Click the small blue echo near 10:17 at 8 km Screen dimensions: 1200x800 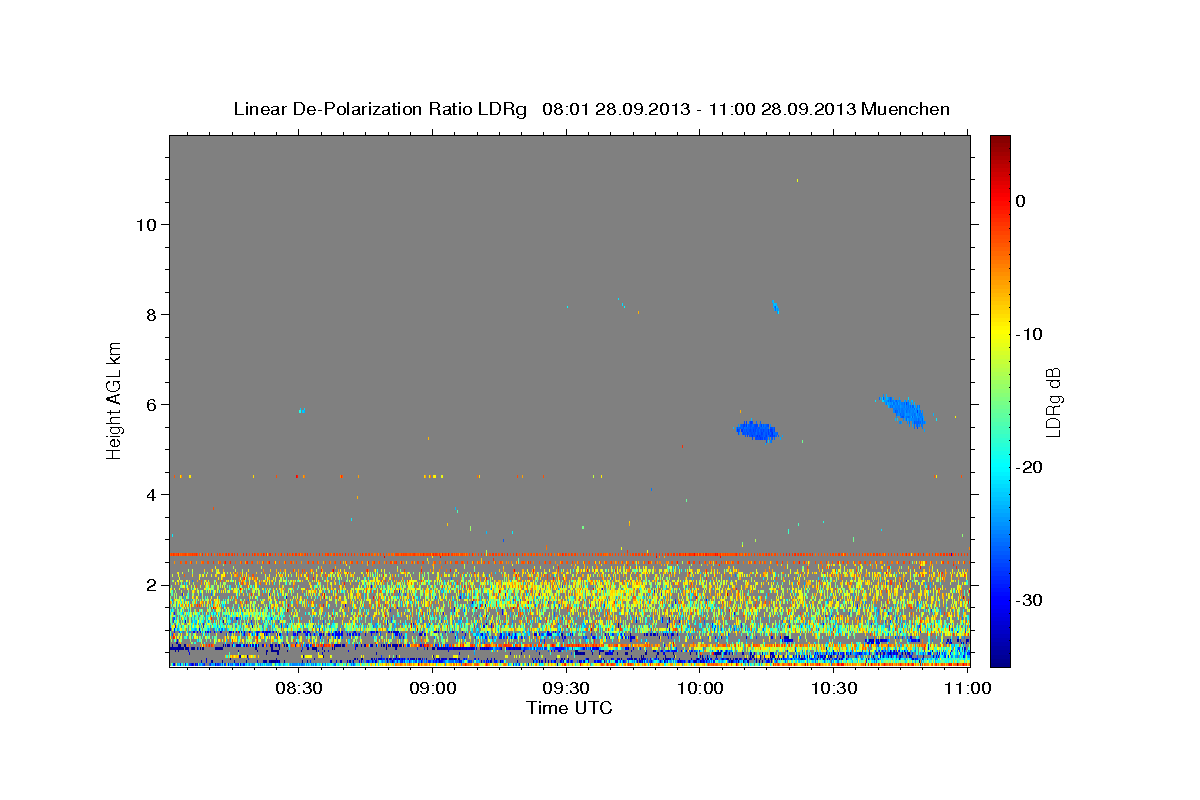(775, 307)
